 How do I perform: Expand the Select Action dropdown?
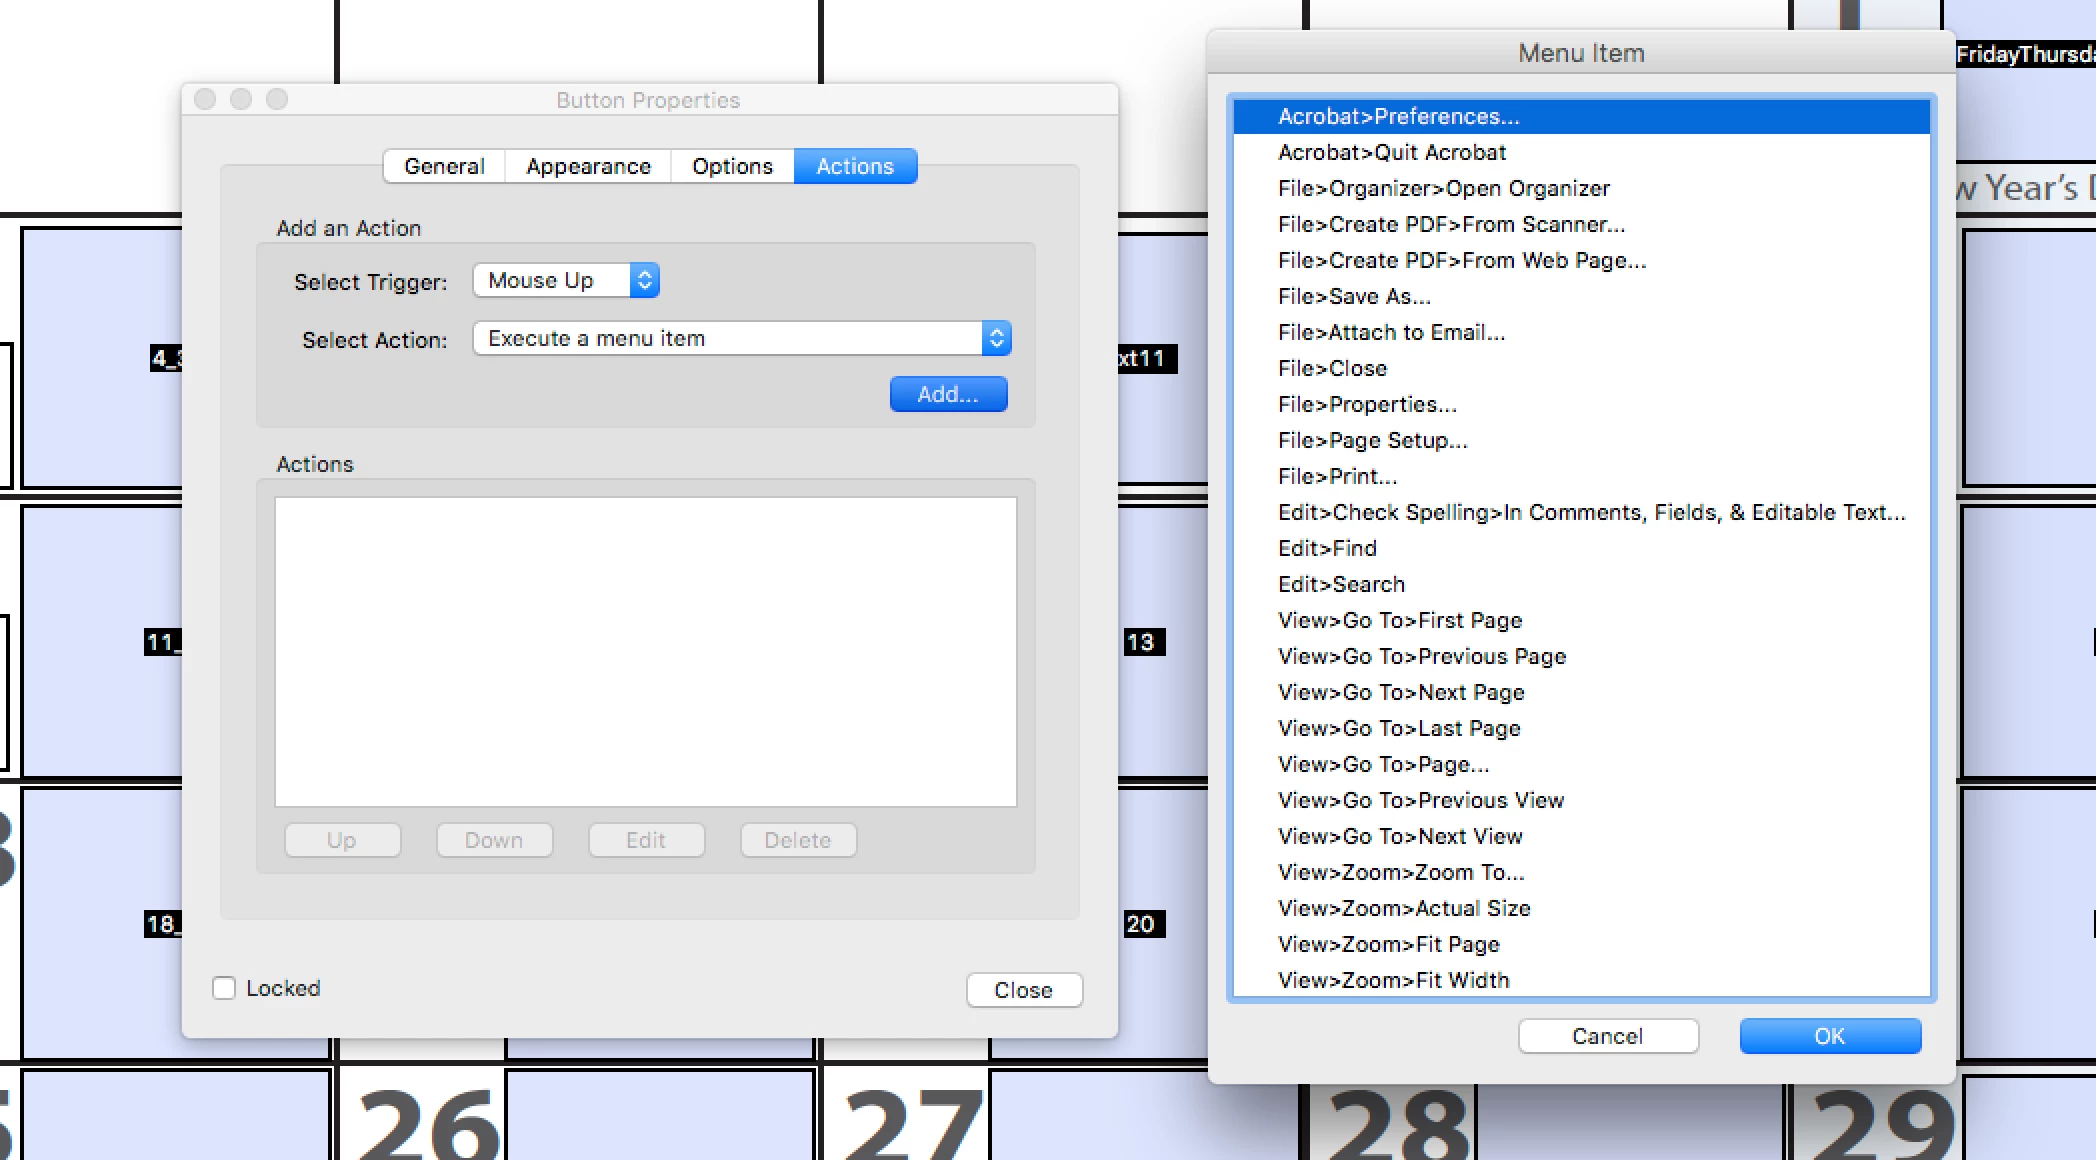click(x=741, y=338)
